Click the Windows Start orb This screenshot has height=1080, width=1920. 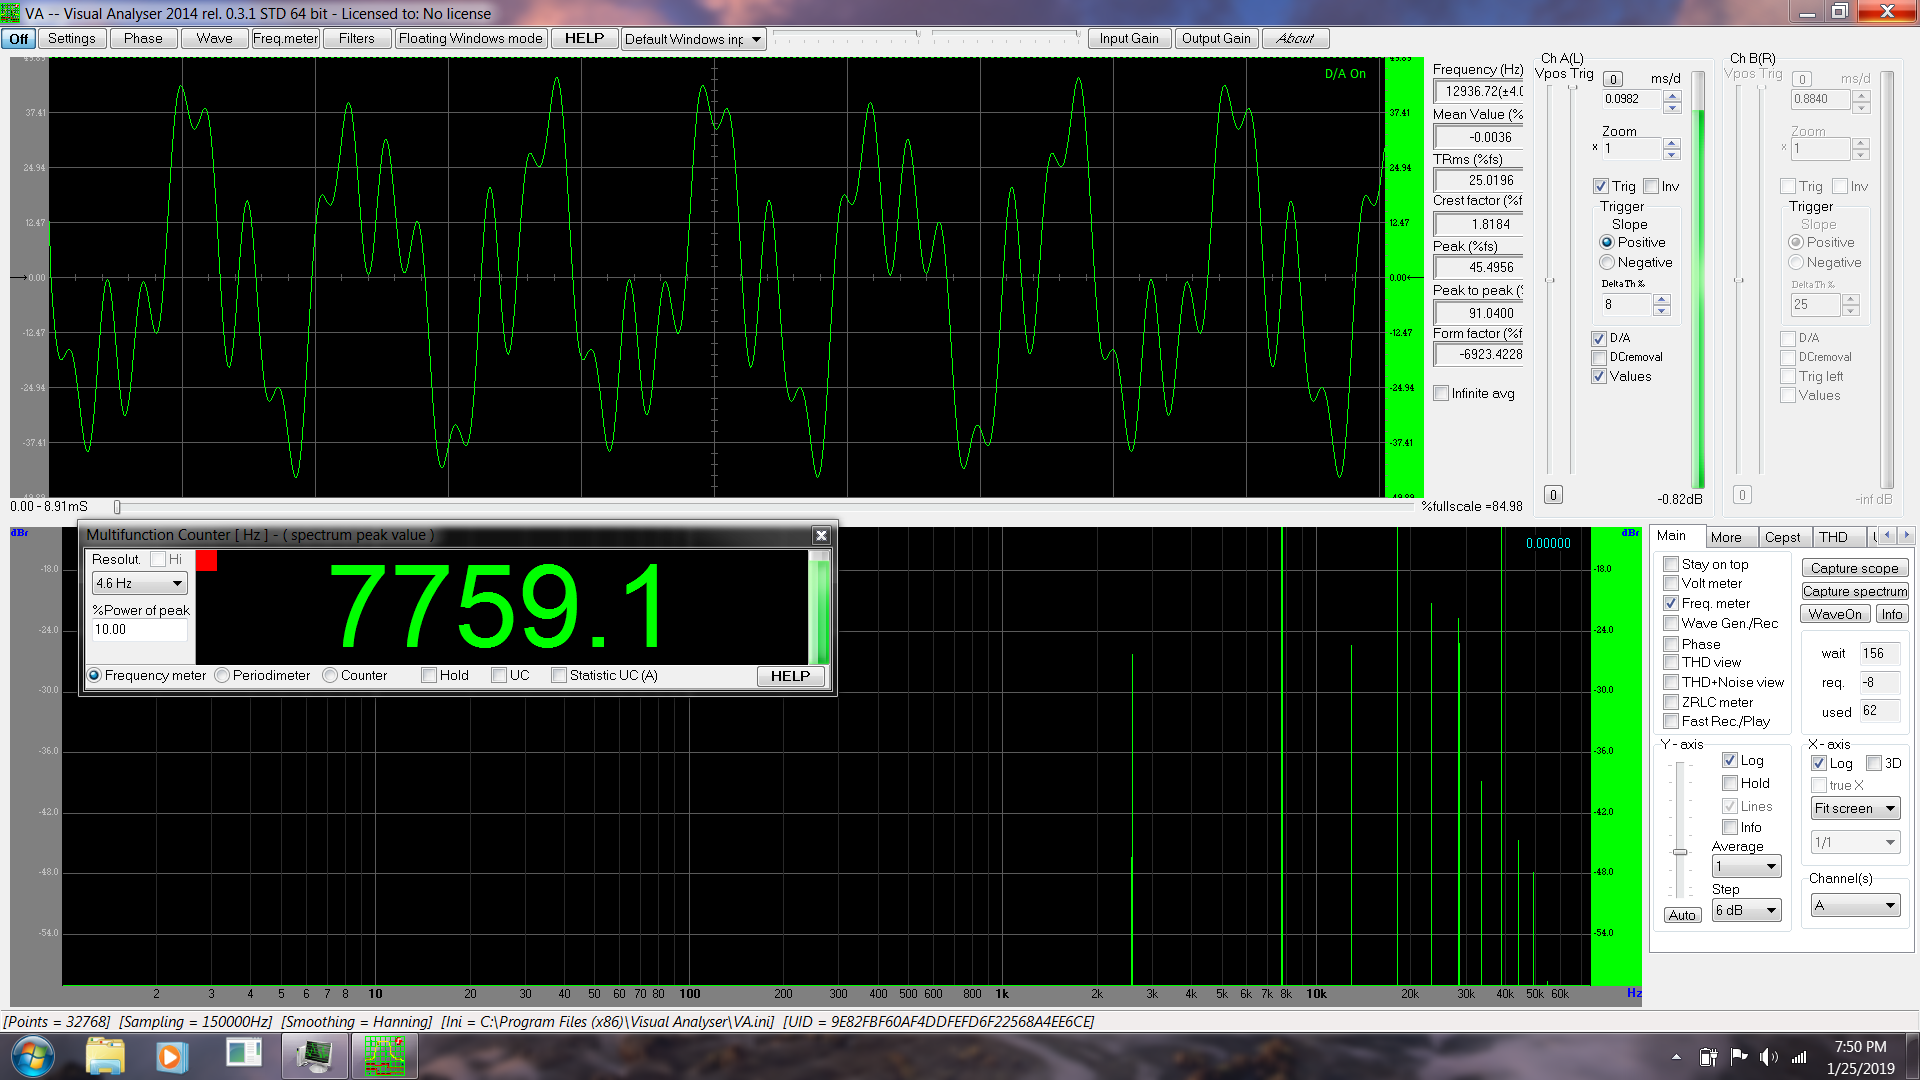pos(33,1056)
